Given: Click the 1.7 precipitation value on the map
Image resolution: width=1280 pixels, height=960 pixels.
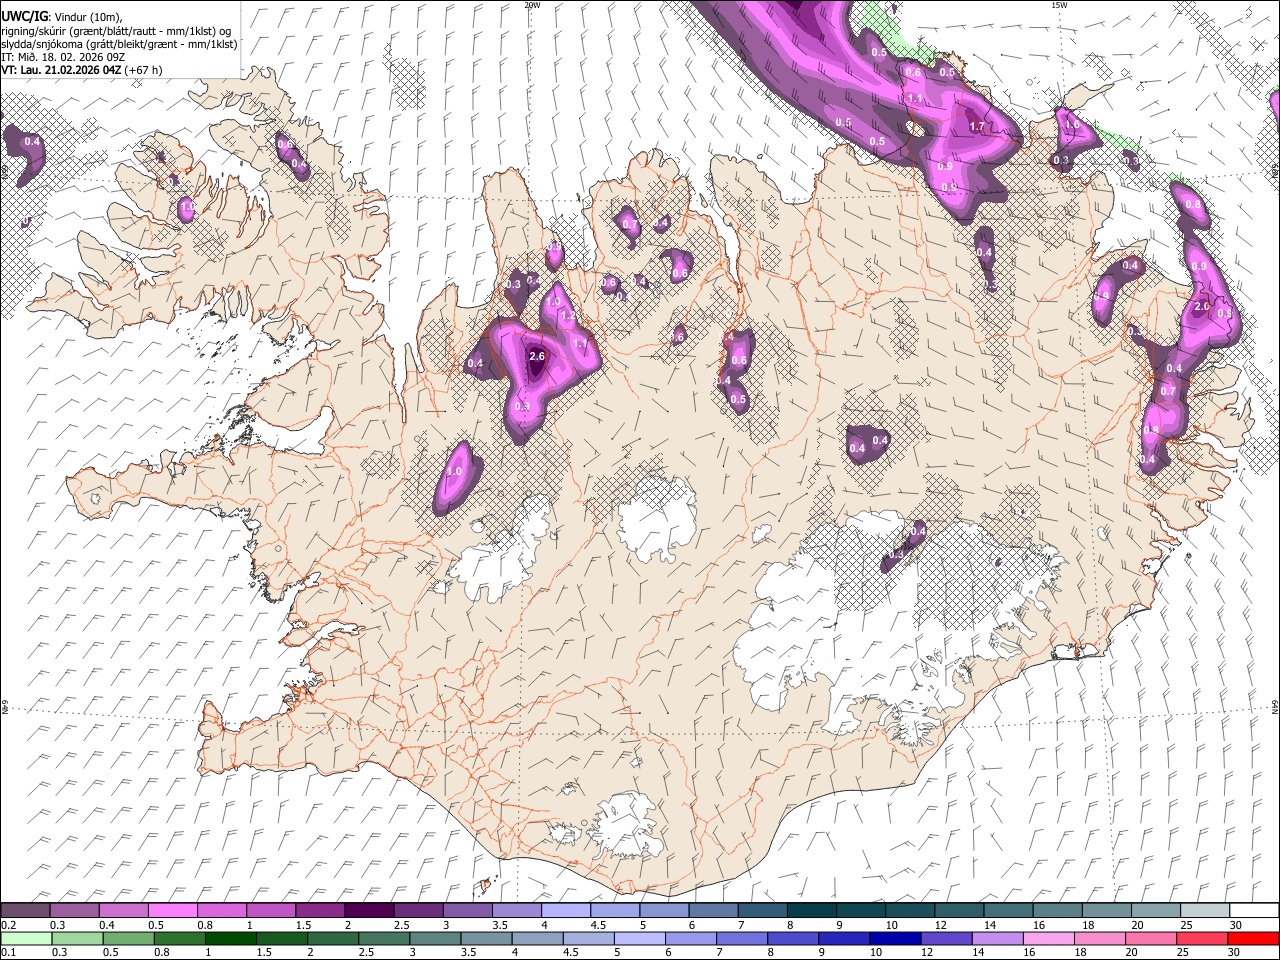Looking at the screenshot, I should tap(978, 128).
